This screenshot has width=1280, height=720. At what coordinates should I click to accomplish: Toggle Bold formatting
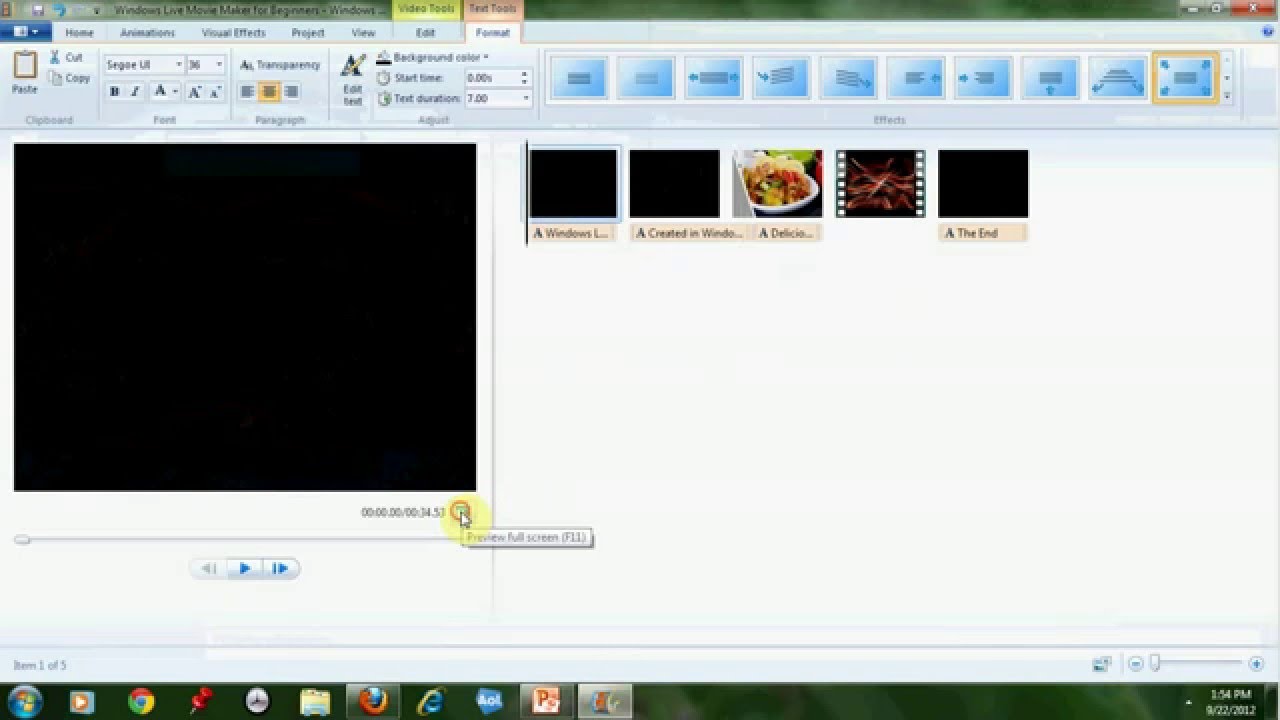coord(114,92)
